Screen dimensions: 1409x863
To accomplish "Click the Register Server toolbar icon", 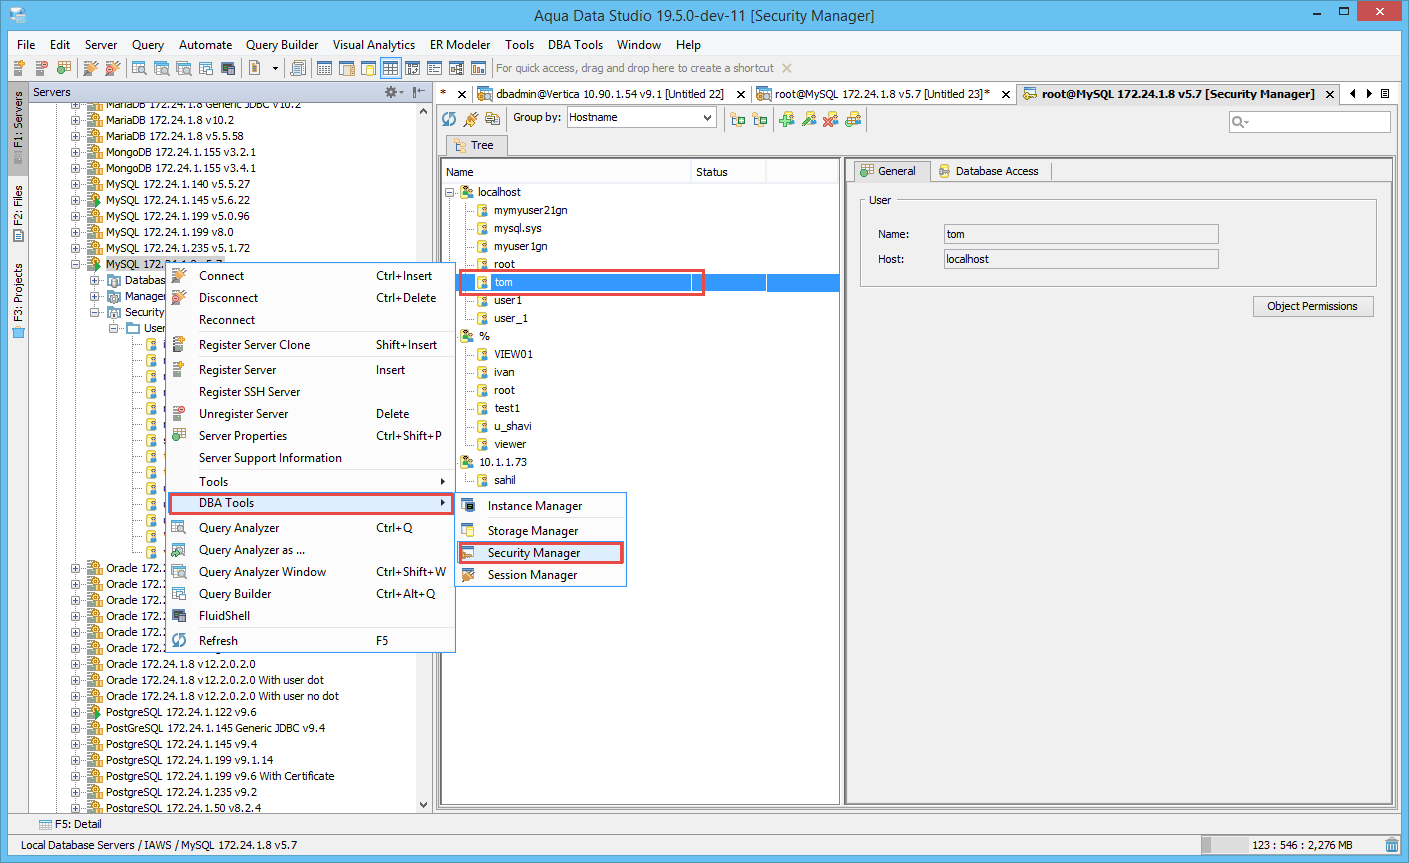I will pyautogui.click(x=19, y=68).
